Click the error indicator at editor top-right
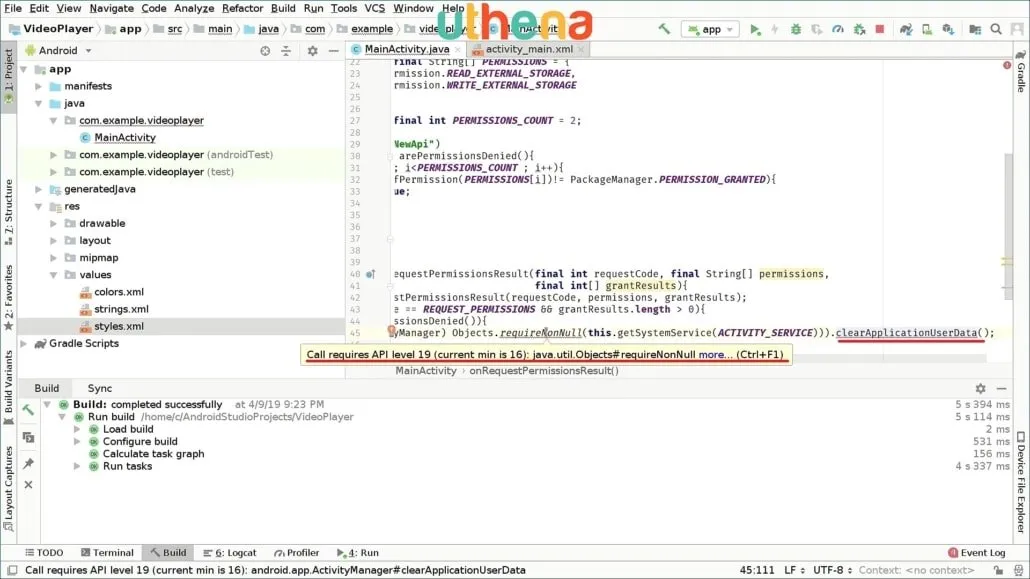Image resolution: width=1030 pixels, height=579 pixels. 1007,65
